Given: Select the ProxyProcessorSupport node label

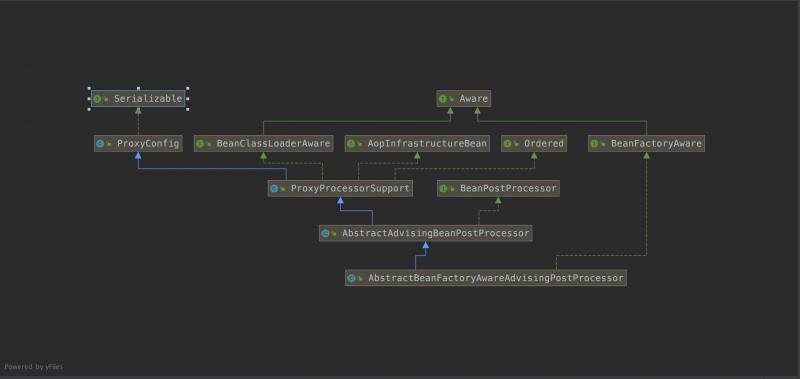Looking at the screenshot, I should pos(350,189).
